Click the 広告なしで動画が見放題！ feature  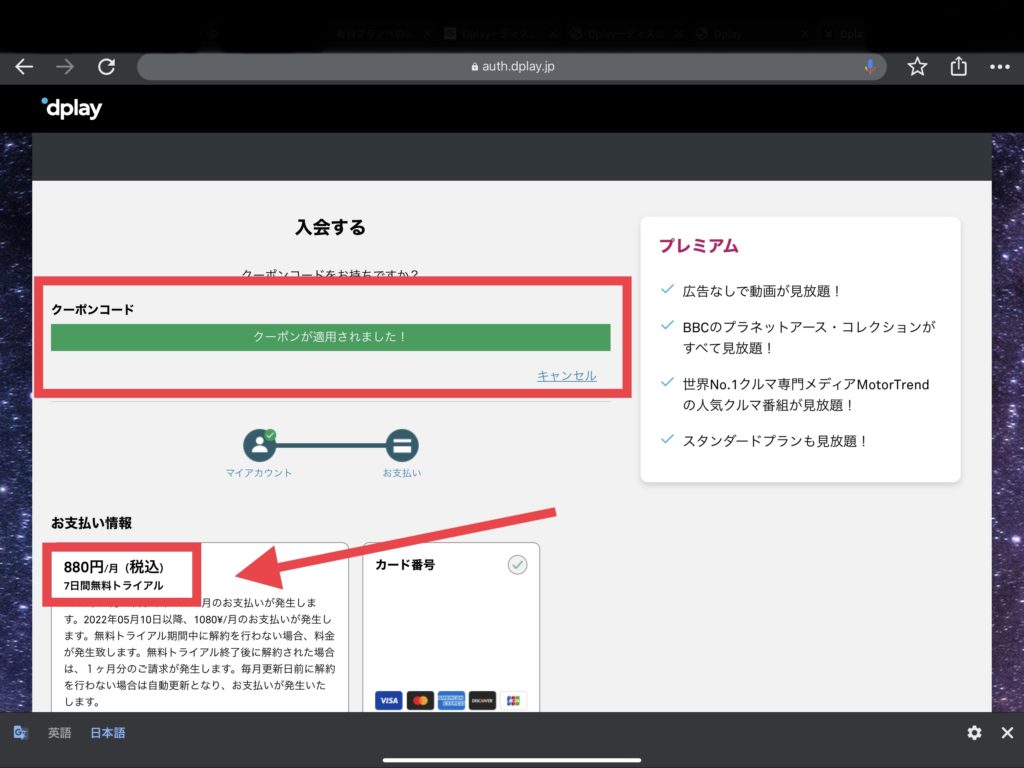click(x=761, y=291)
